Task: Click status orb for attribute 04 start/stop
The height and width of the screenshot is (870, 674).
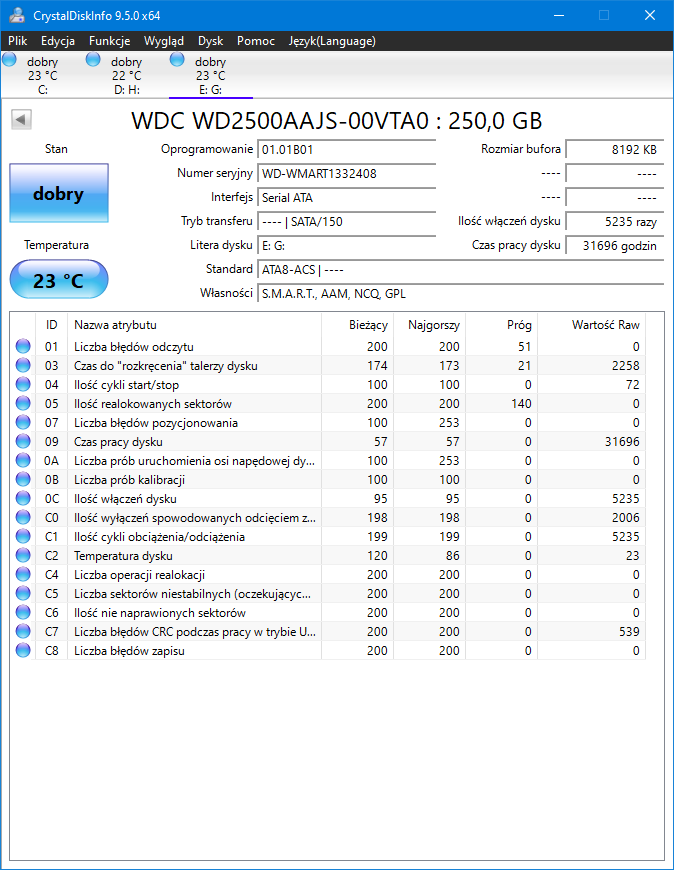Action: pyautogui.click(x=23, y=385)
